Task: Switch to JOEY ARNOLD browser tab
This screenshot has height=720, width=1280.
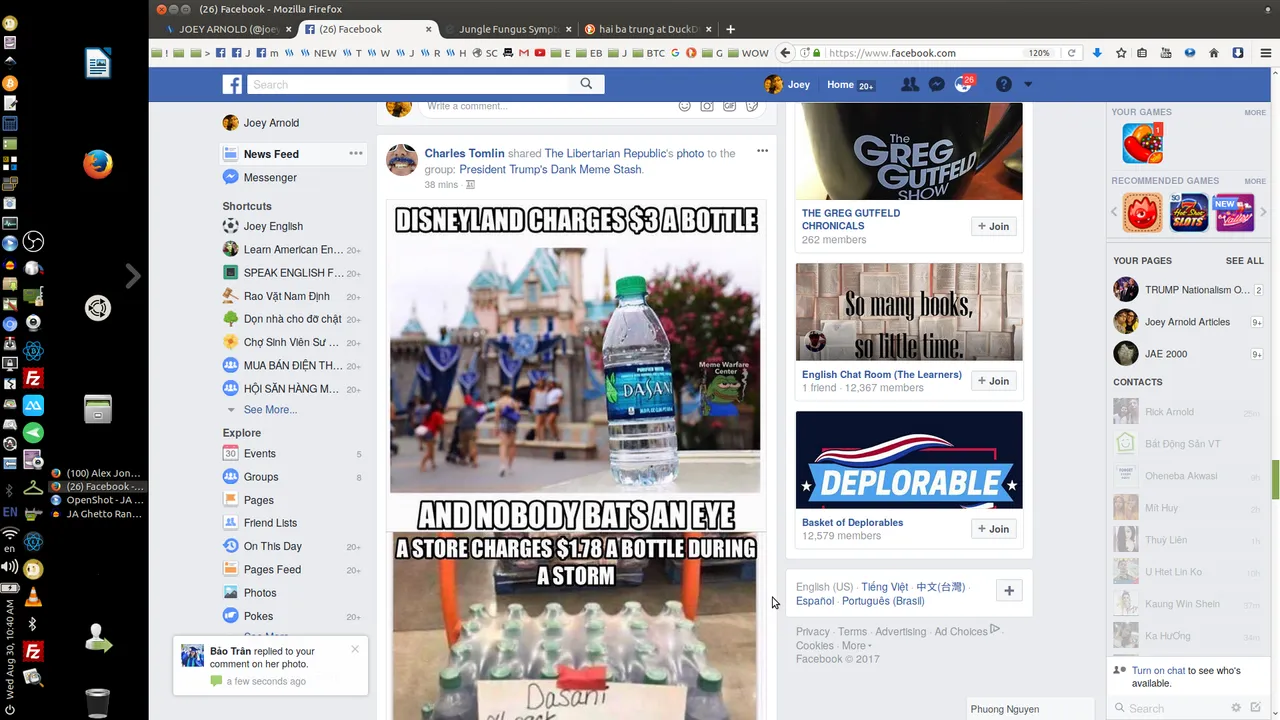Action: pyautogui.click(x=222, y=29)
